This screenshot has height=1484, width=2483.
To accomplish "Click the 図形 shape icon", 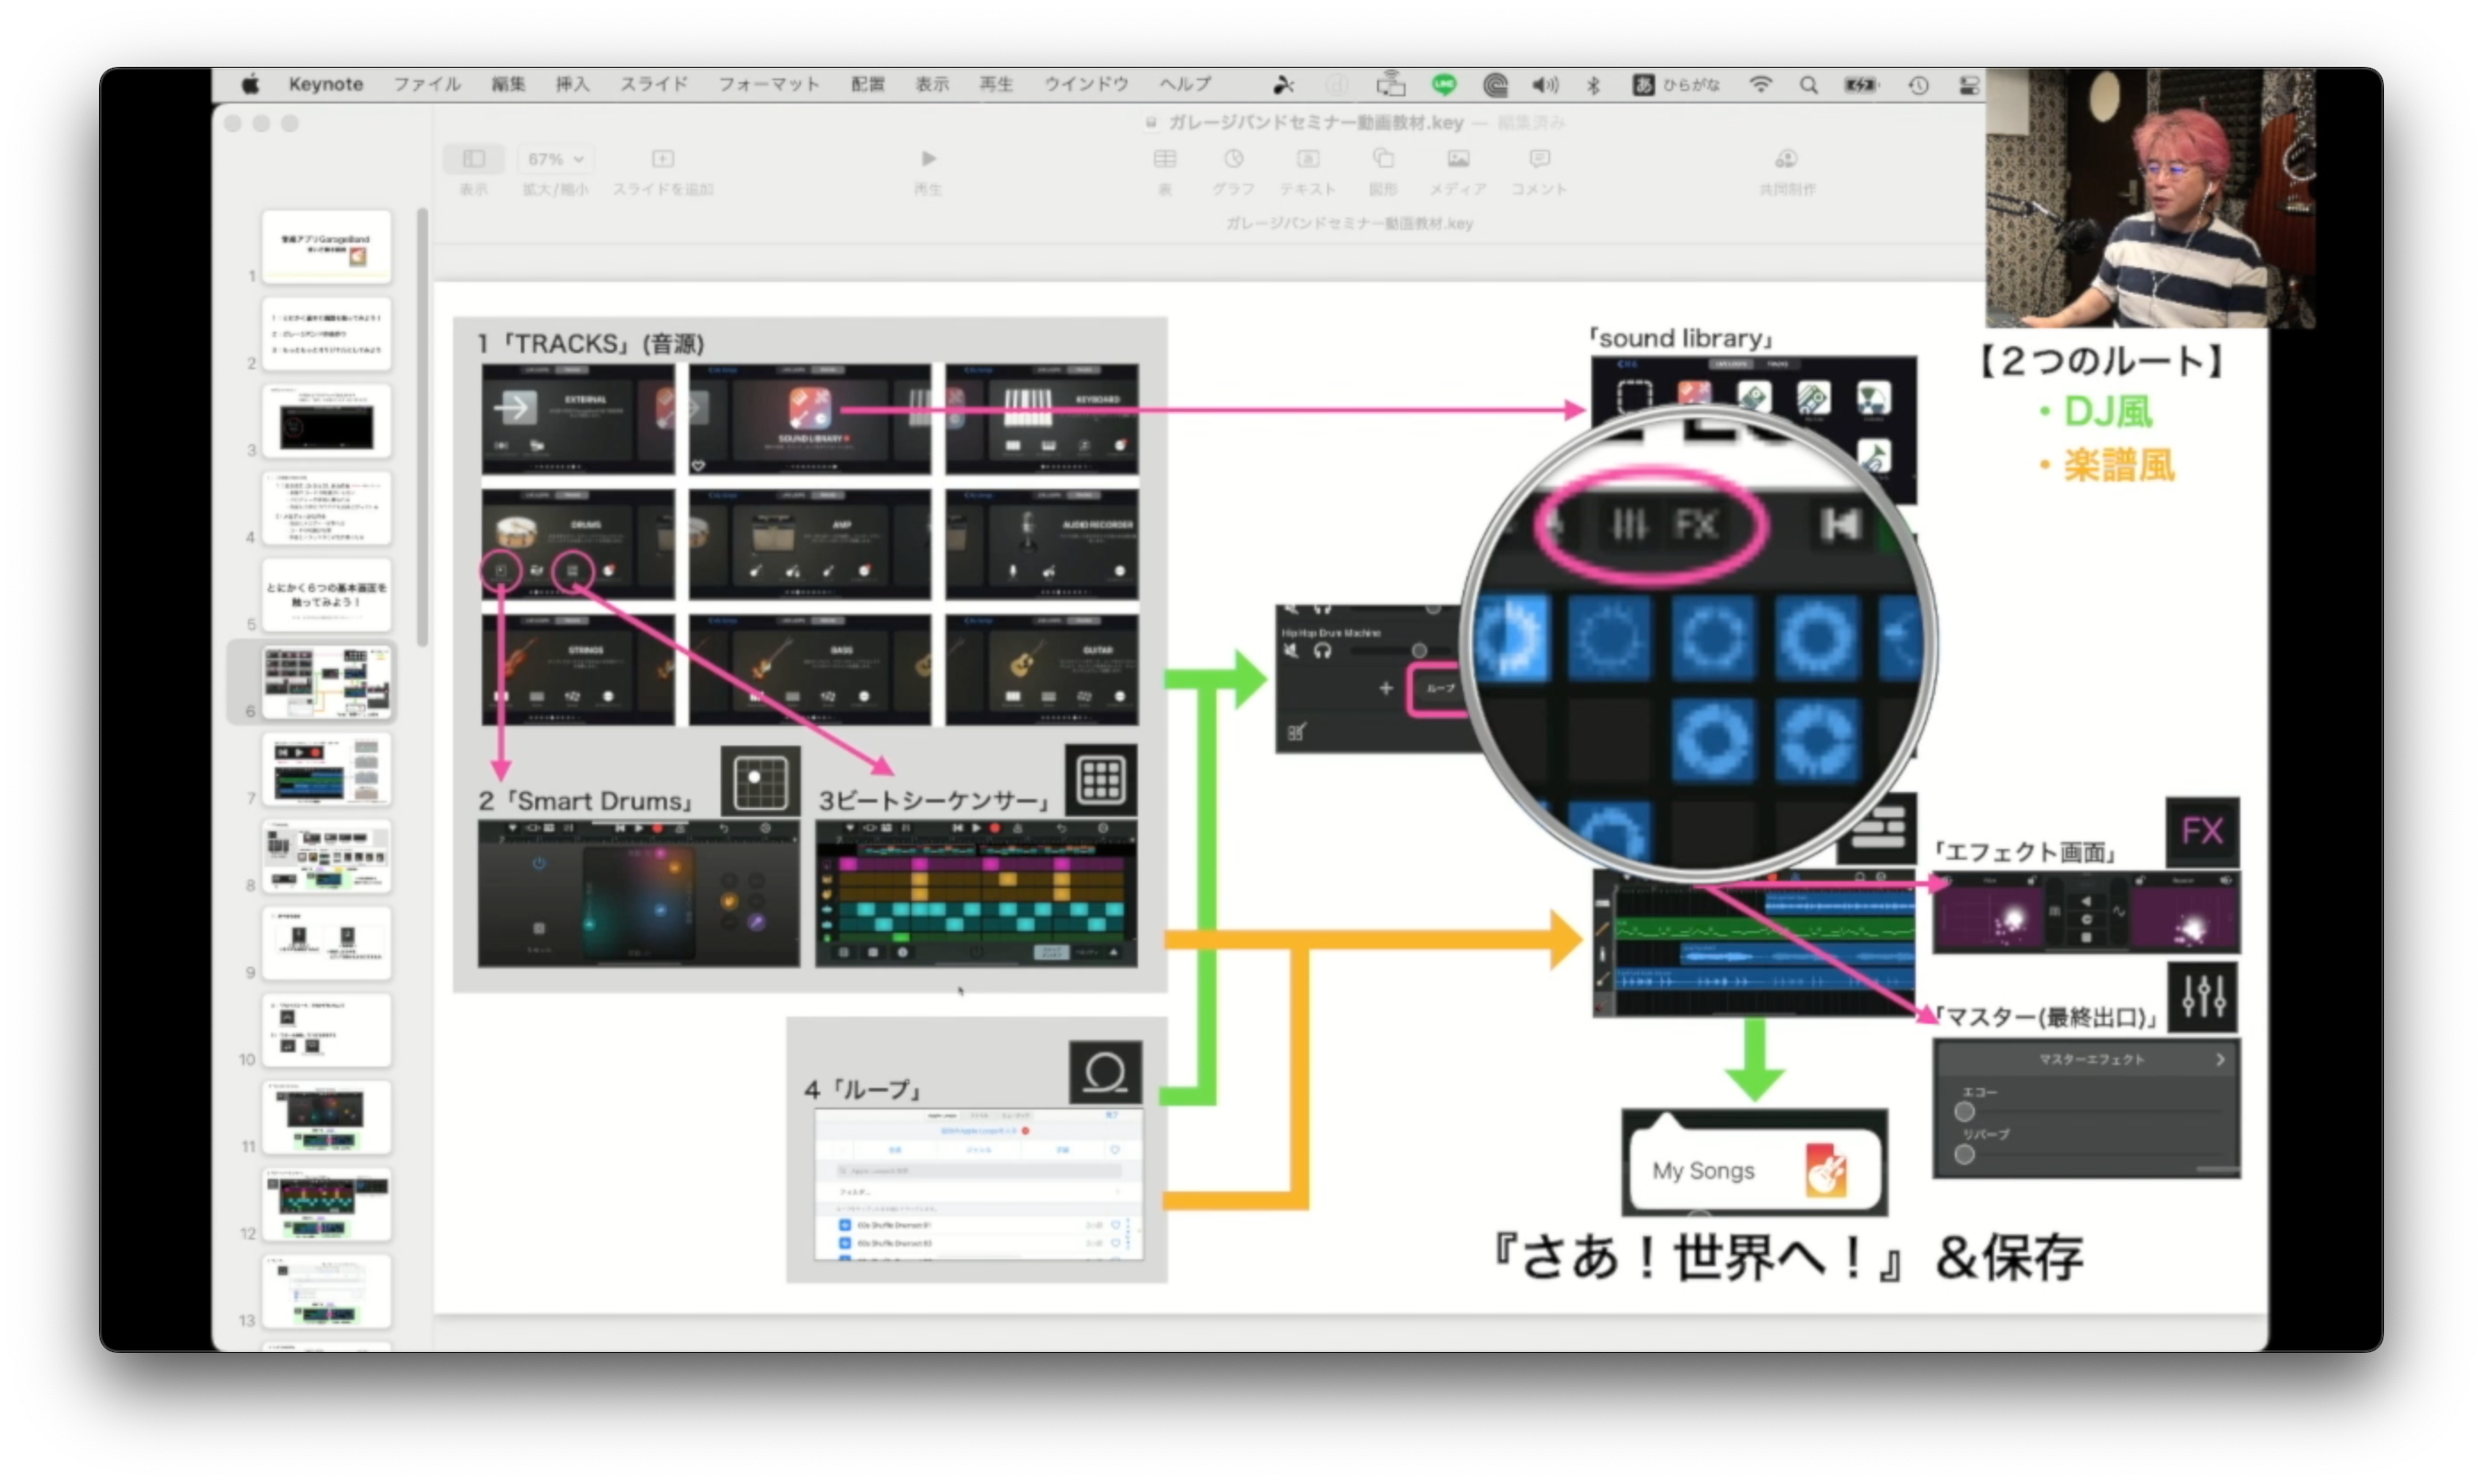I will (1383, 159).
